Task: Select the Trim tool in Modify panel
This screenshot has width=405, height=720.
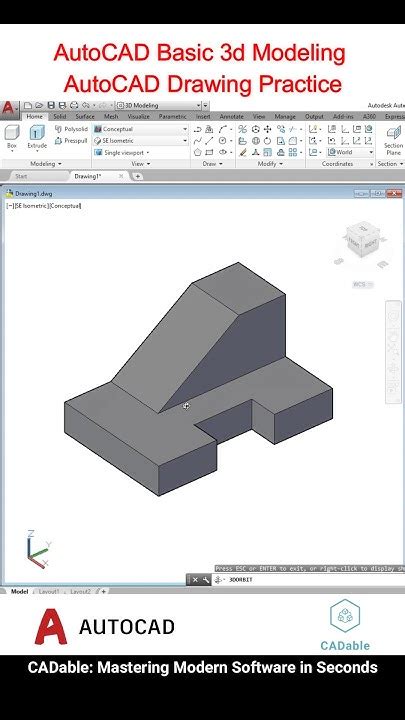Action: tap(292, 129)
